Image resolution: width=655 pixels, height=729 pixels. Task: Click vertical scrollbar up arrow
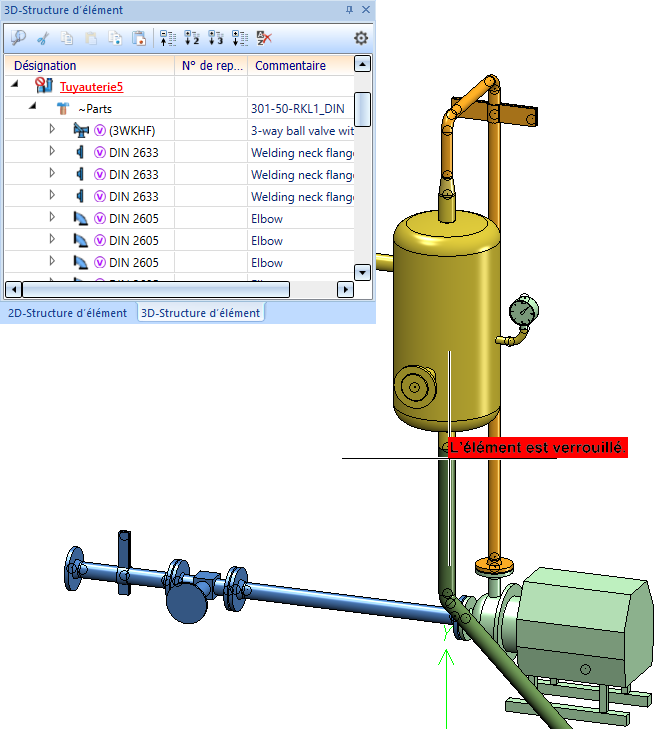[362, 64]
